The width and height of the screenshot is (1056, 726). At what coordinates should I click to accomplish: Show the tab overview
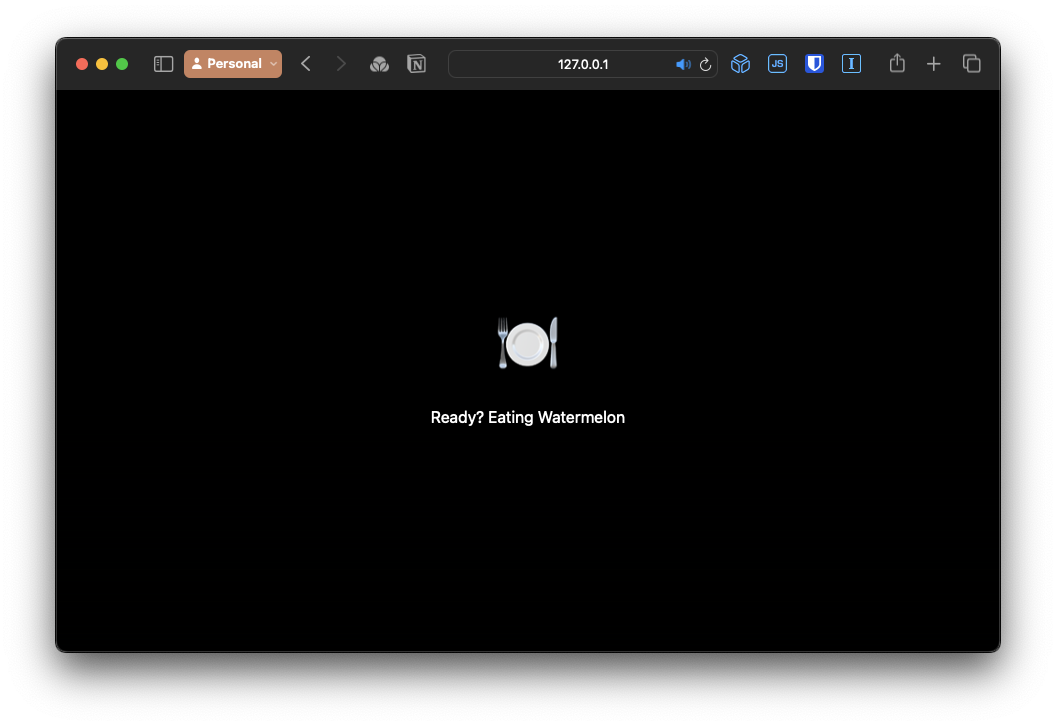(971, 64)
